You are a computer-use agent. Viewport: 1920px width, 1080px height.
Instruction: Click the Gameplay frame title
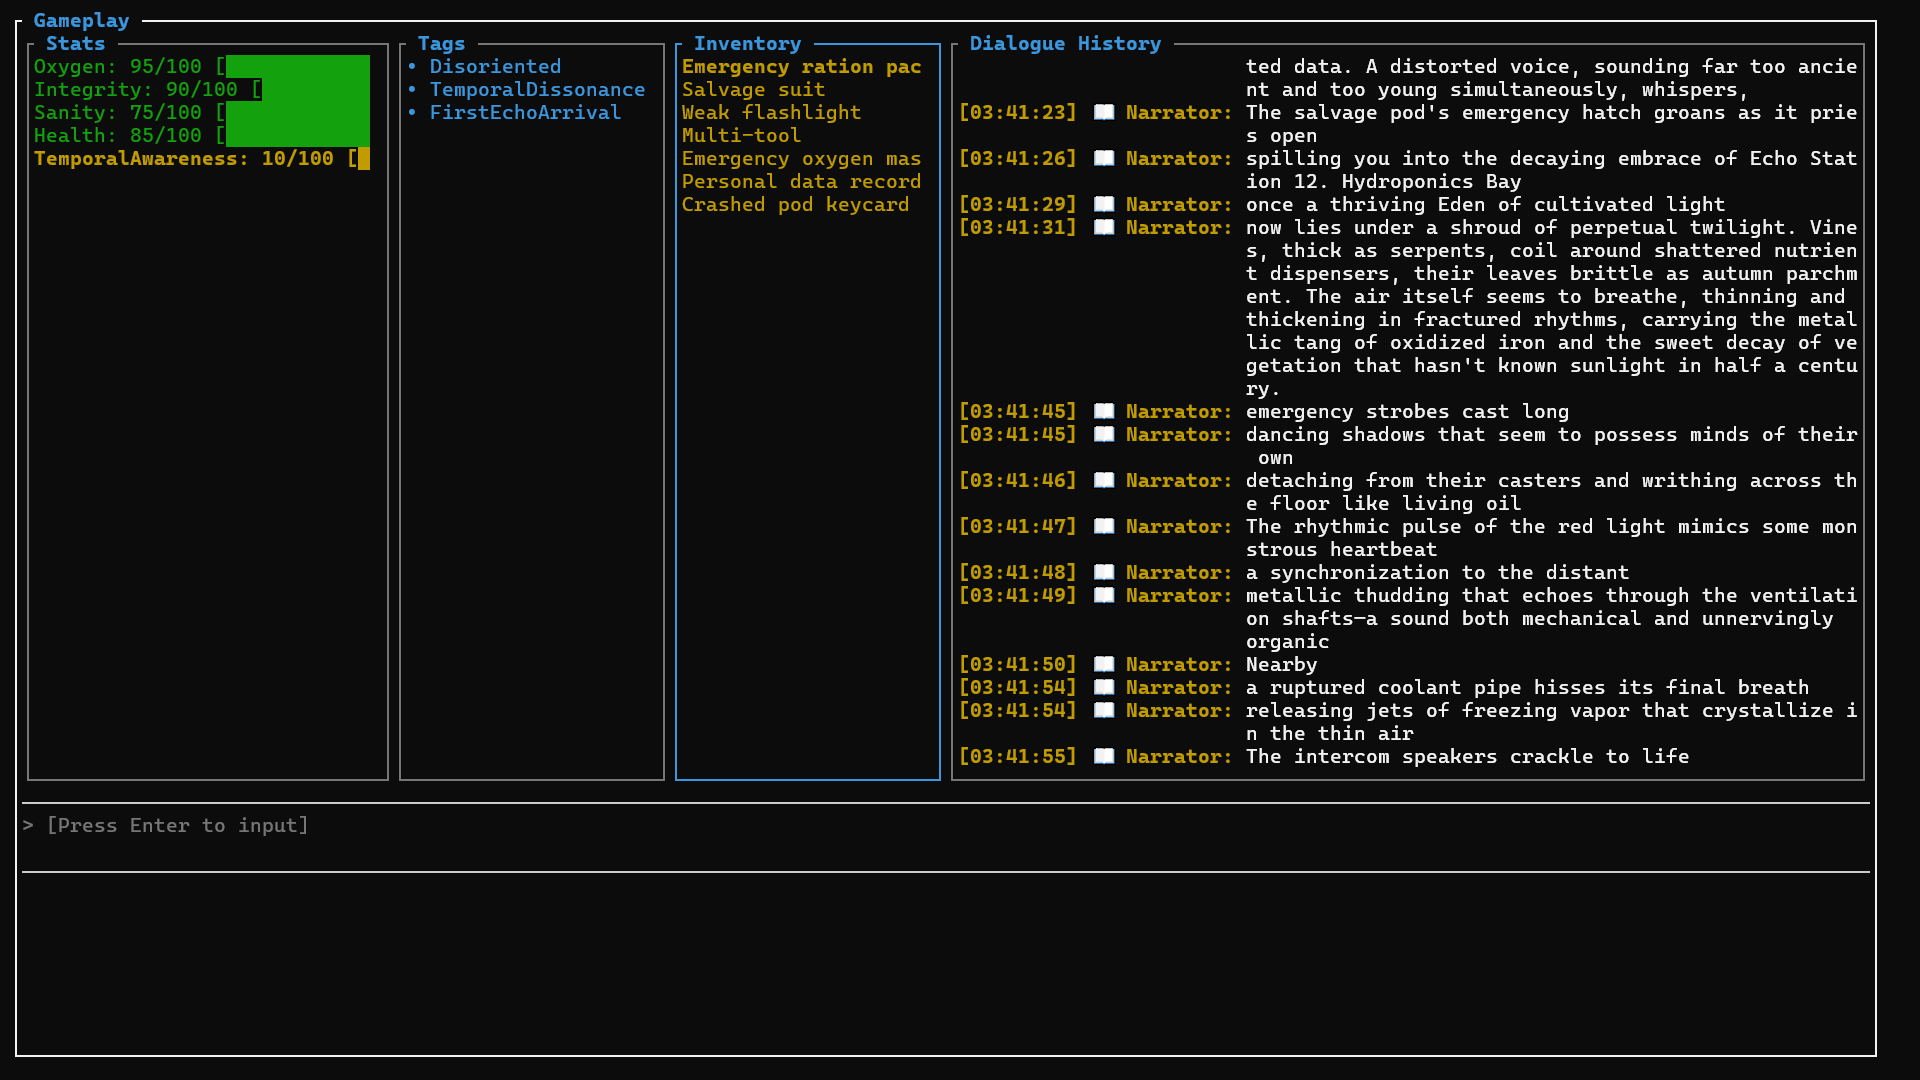(81, 20)
